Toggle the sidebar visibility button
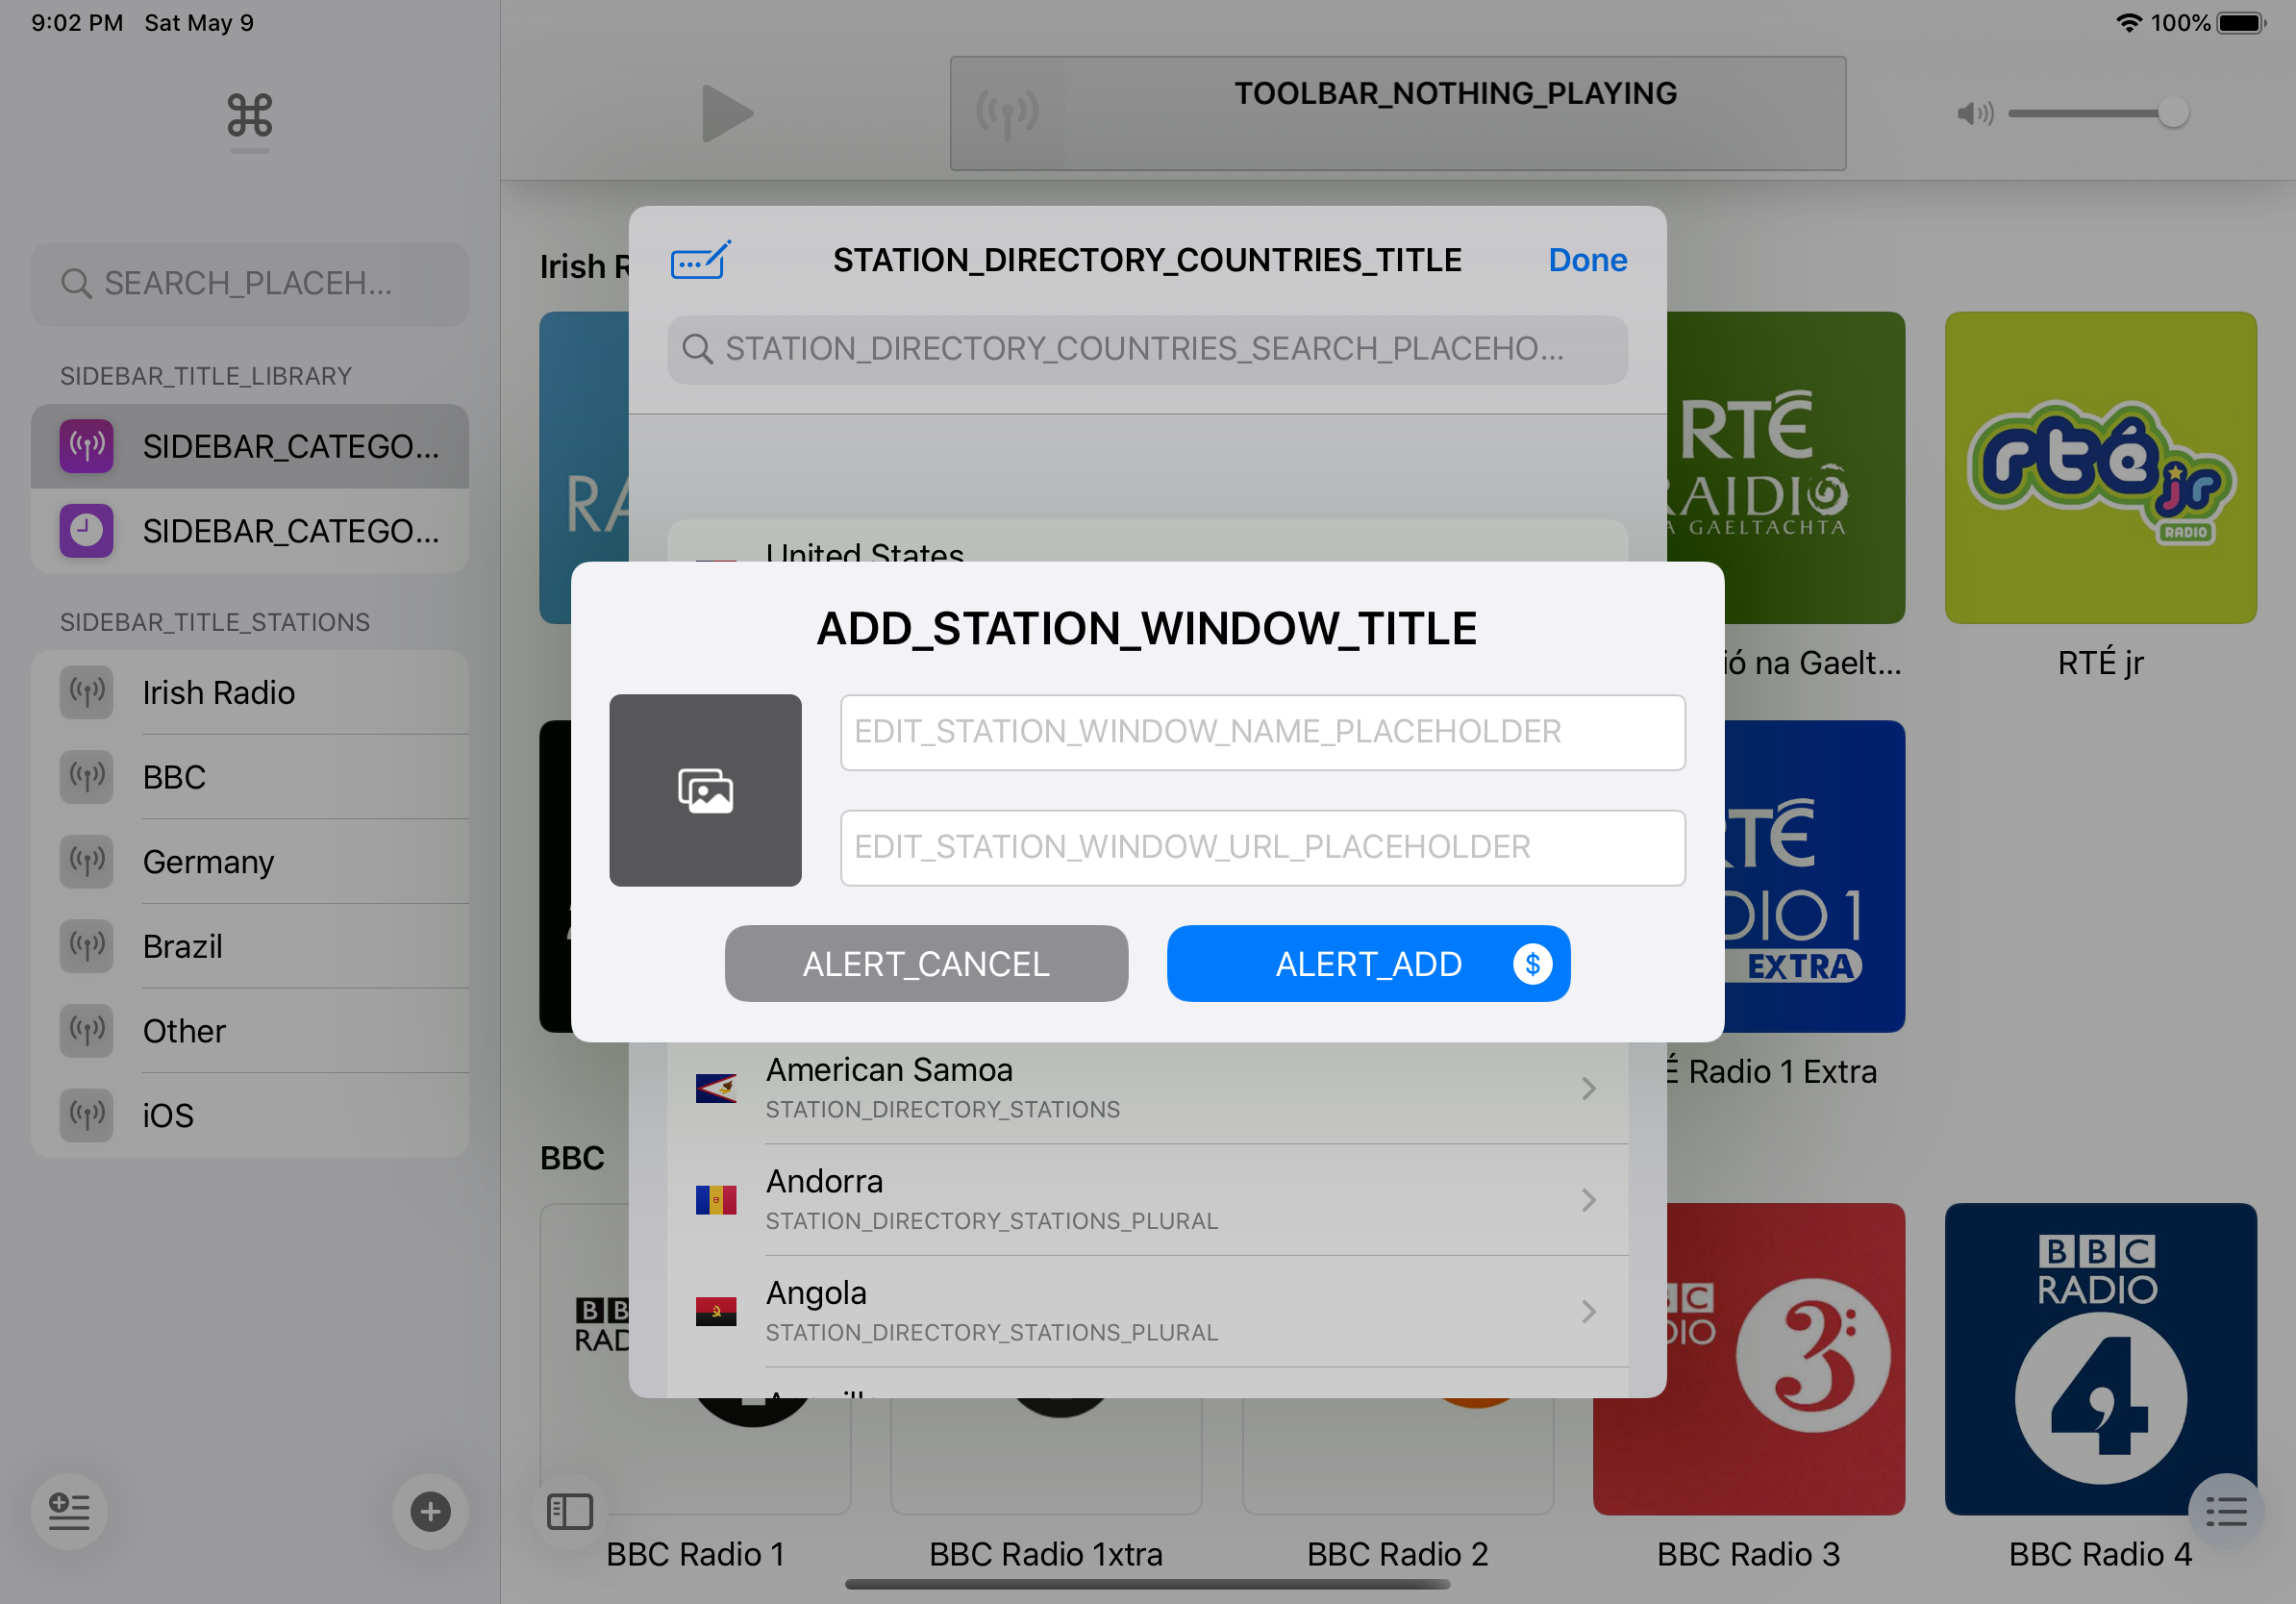Viewport: 2296px width, 1604px height. tap(570, 1511)
